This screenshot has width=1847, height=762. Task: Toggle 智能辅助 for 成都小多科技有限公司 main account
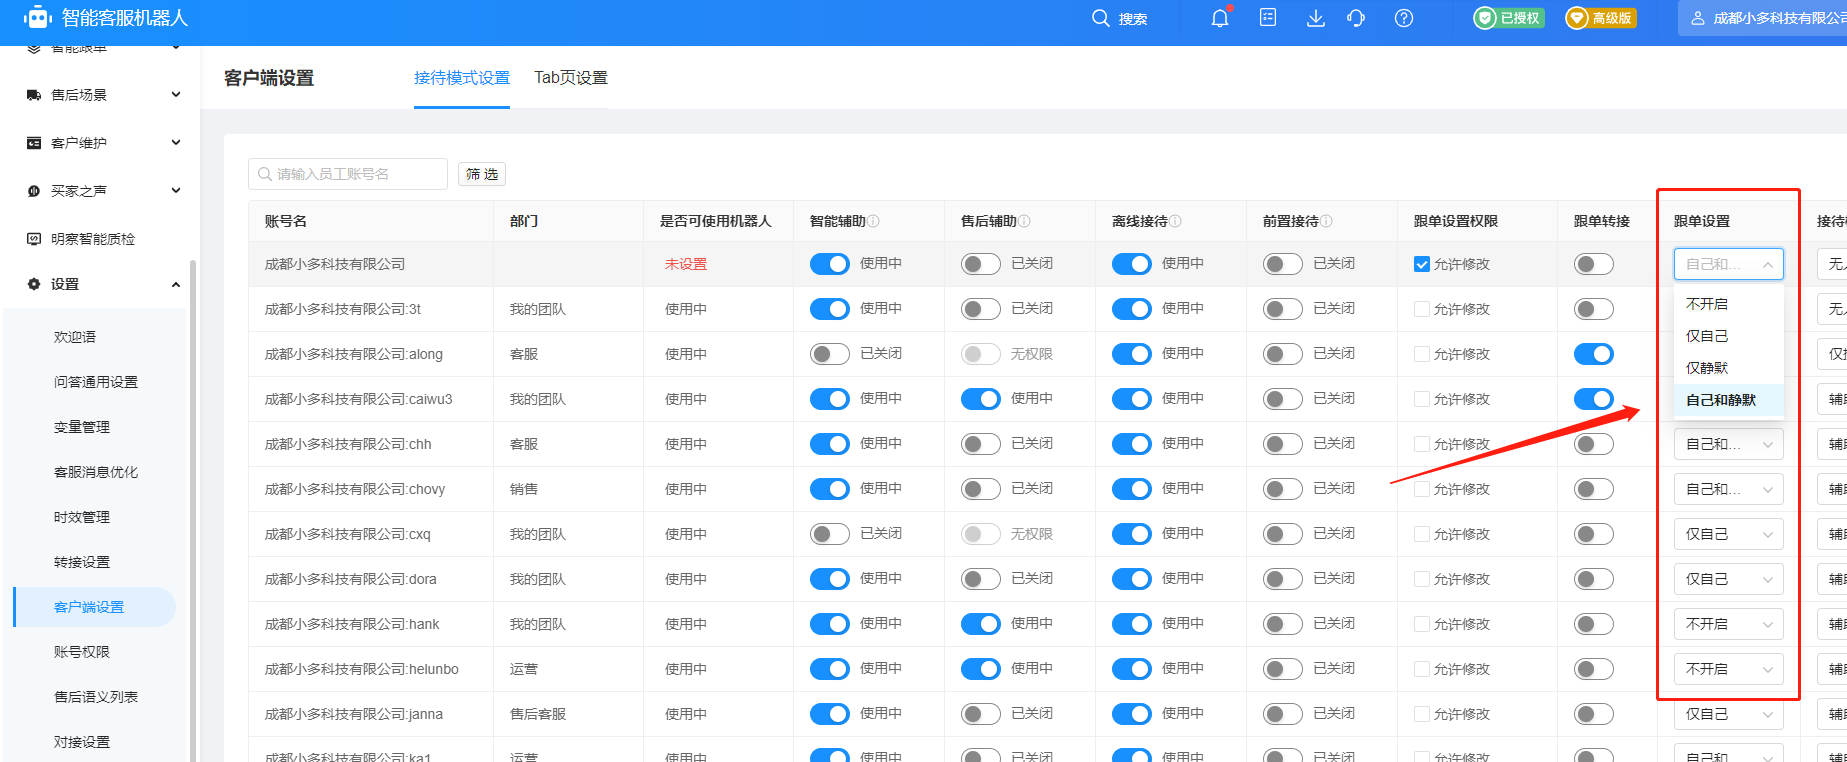pyautogui.click(x=829, y=264)
